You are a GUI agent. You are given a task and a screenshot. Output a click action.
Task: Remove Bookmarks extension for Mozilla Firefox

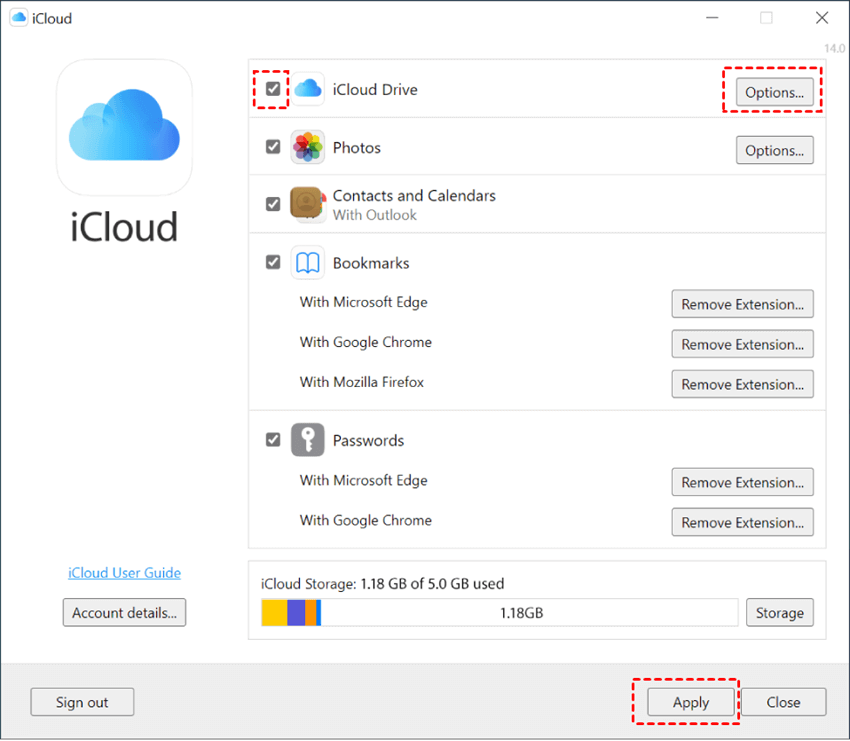[x=742, y=384]
